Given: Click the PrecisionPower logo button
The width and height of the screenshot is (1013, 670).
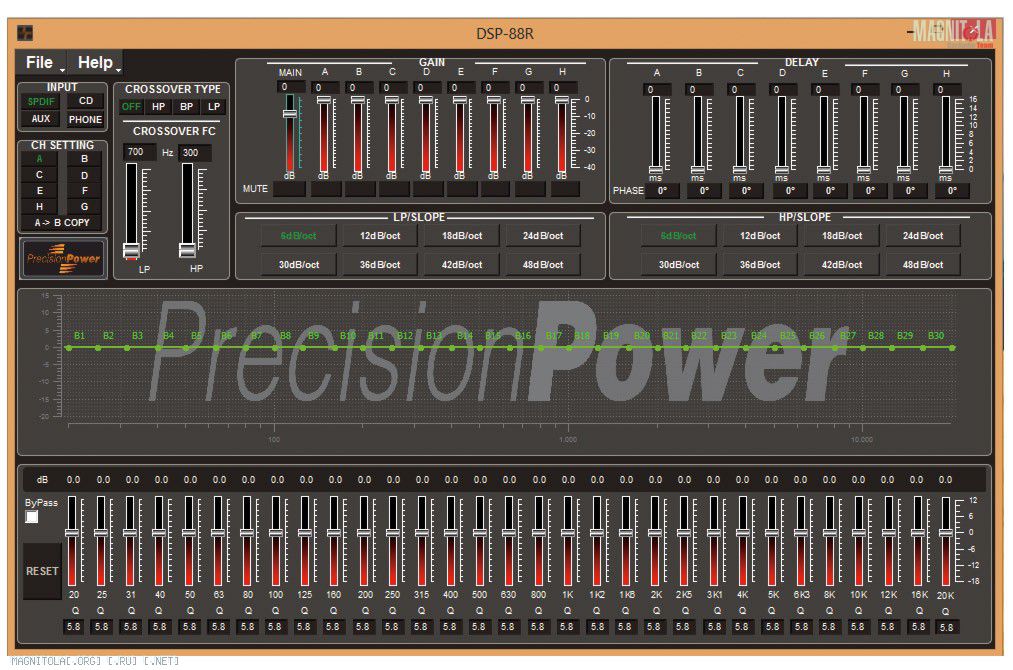Looking at the screenshot, I should pos(63,258).
